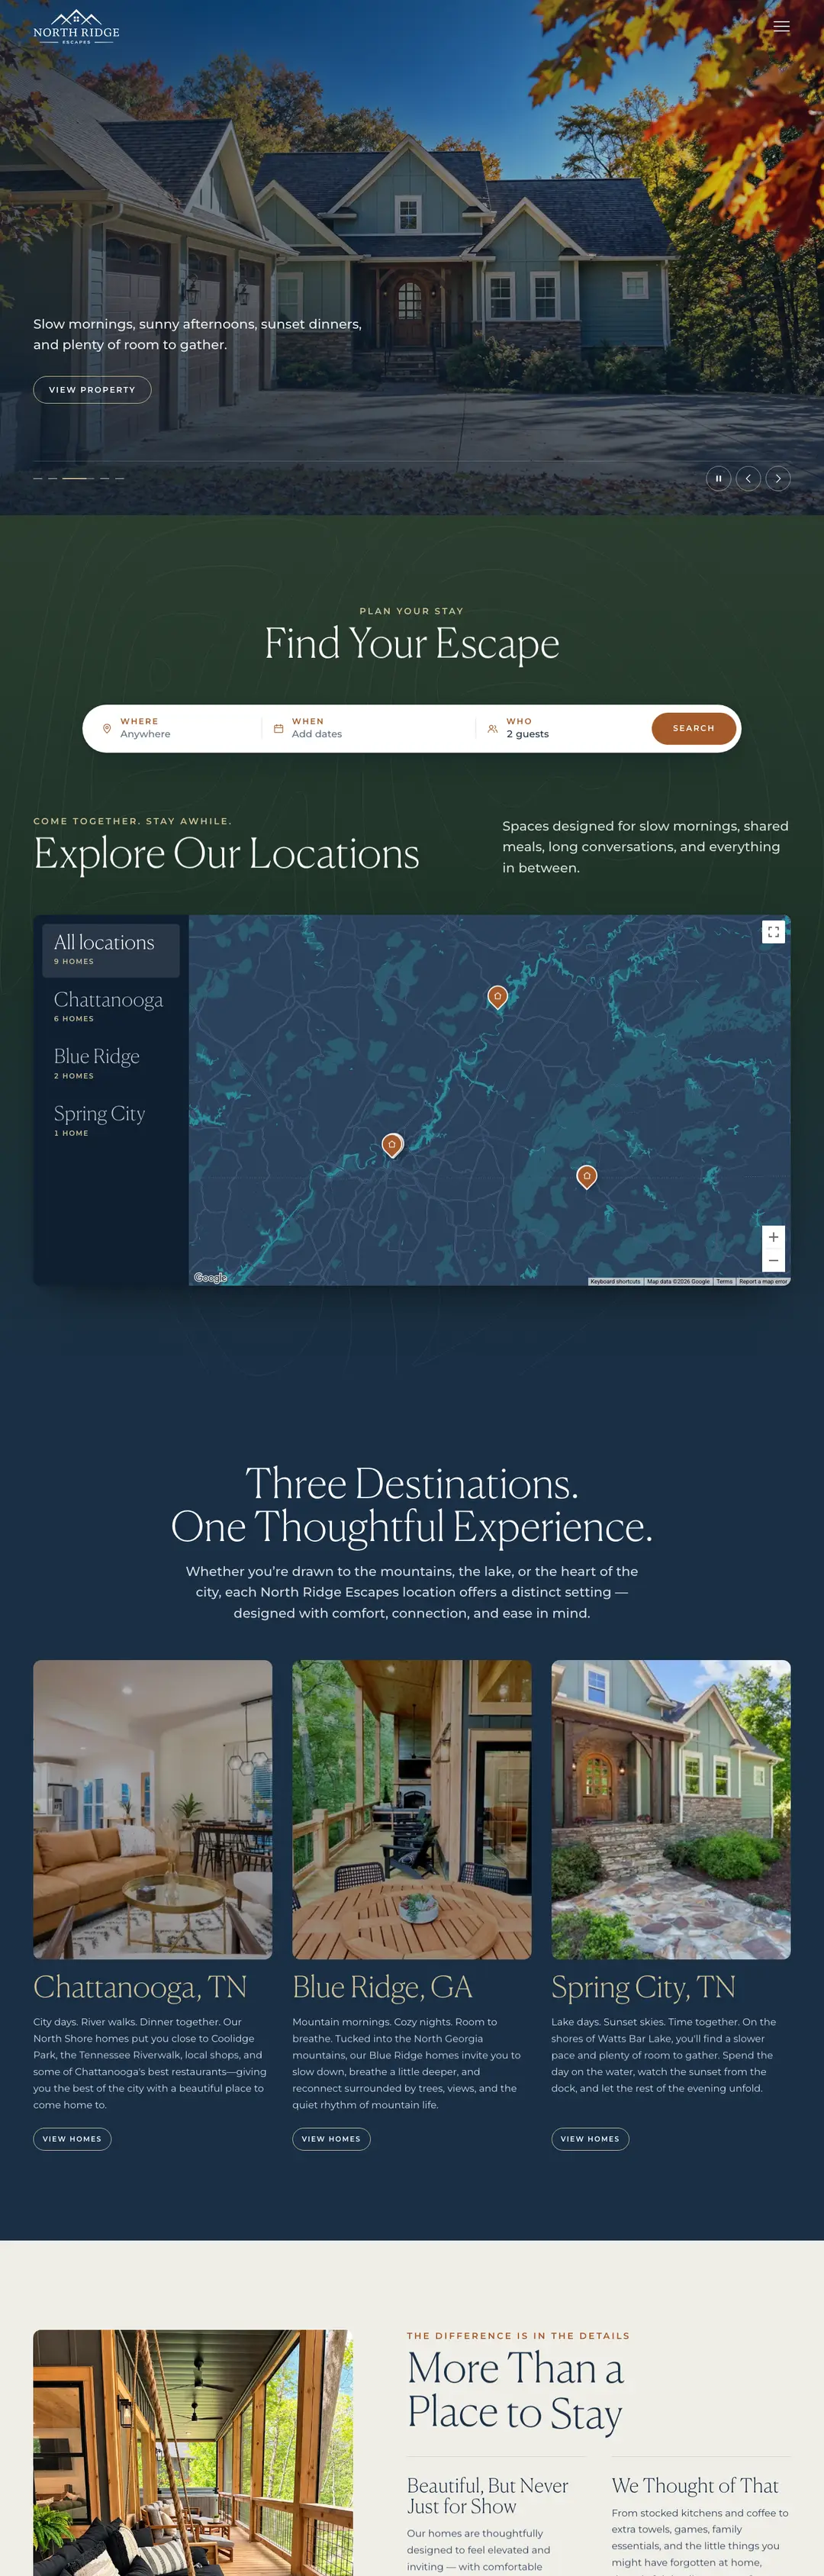This screenshot has width=824, height=2576.
Task: Click the 'We Thought of That' heading
Action: coord(695,2485)
